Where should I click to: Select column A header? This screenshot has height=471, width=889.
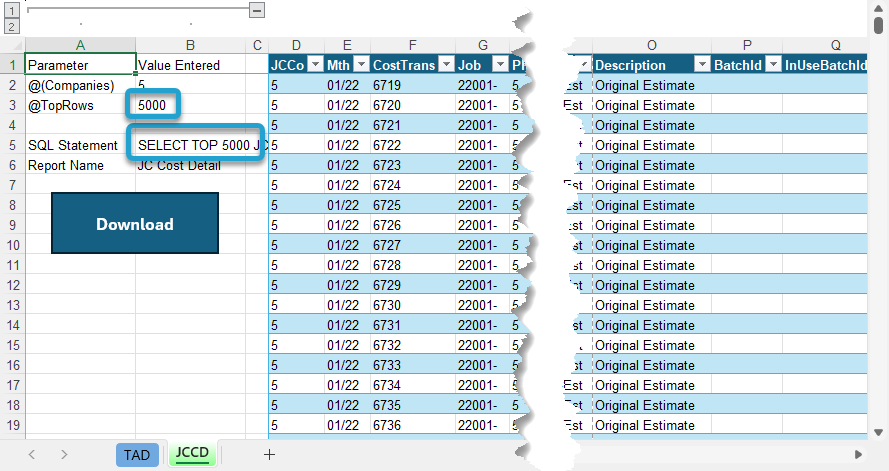(81, 45)
